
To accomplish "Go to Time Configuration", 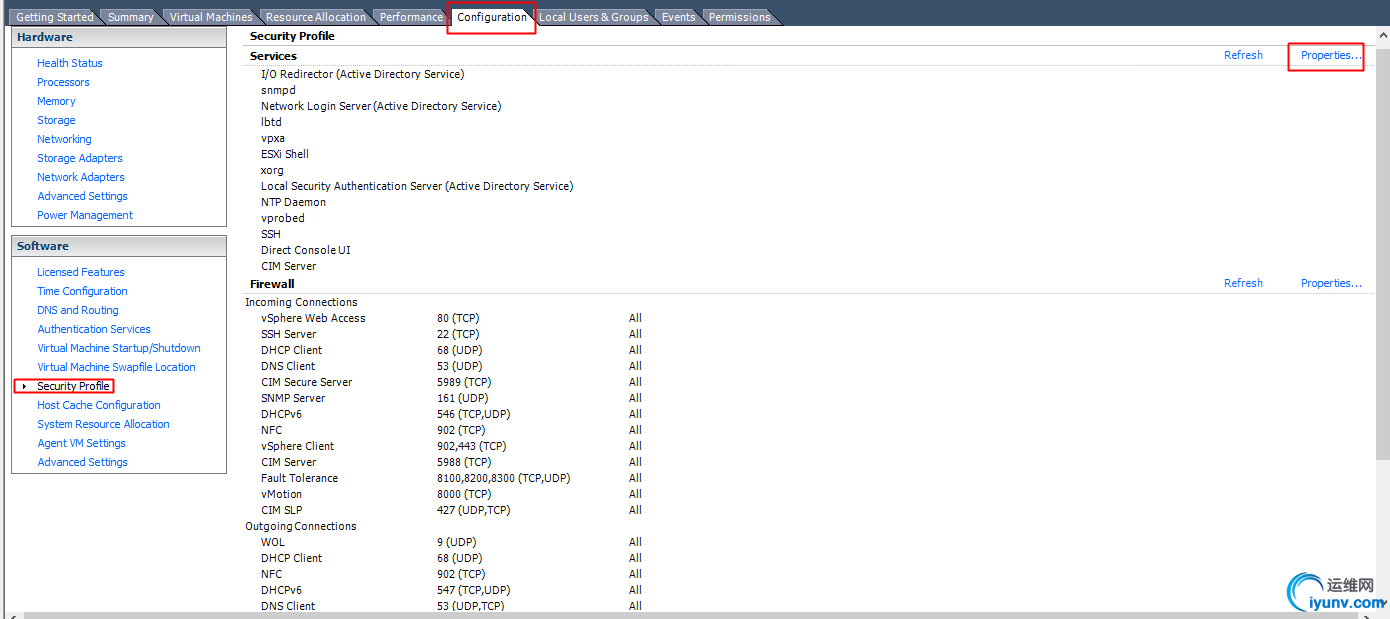I will 82,291.
